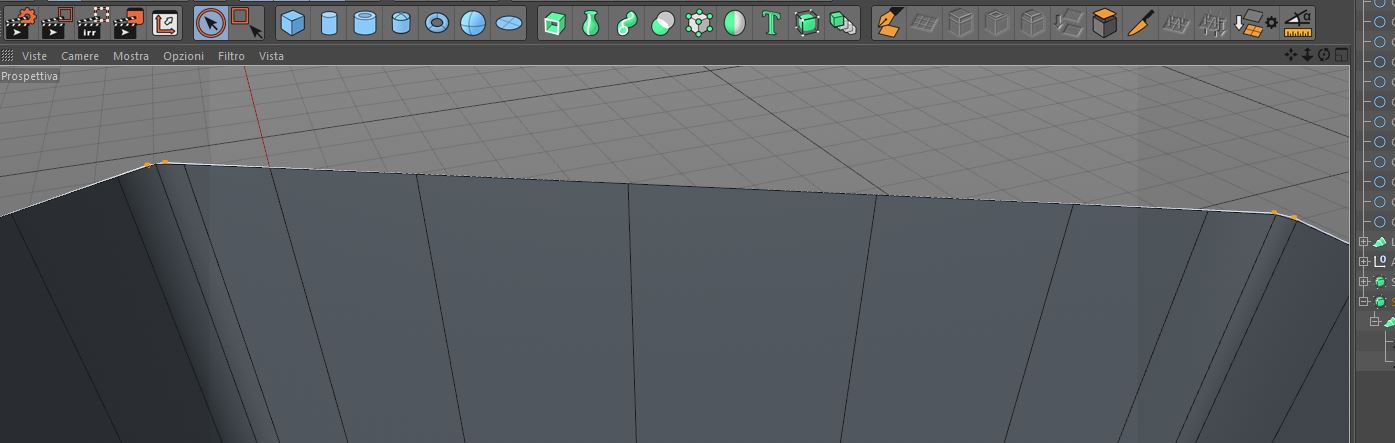The image size is (1395, 443).
Task: Expand the collapsed green gear generator node
Action: [1363, 281]
